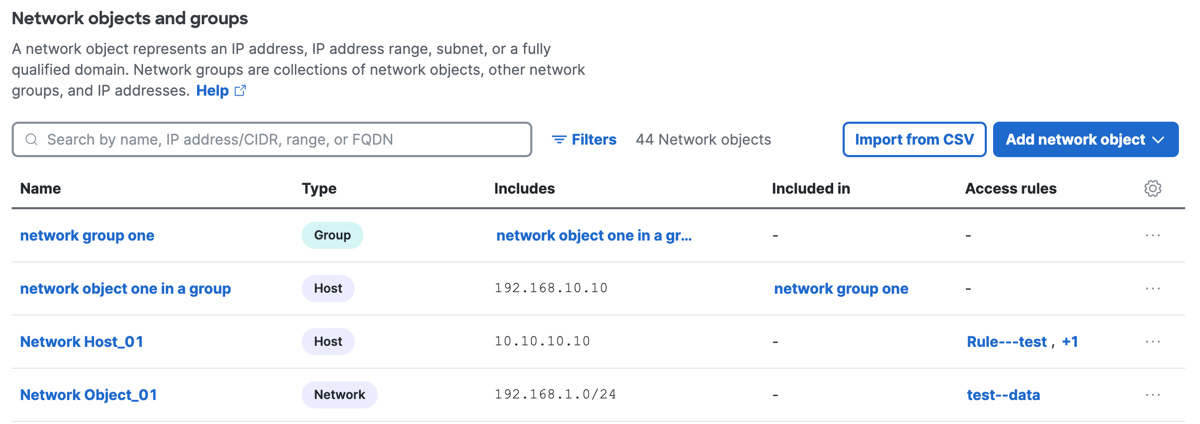
Task: Open table column settings gear icon
Action: tap(1153, 188)
